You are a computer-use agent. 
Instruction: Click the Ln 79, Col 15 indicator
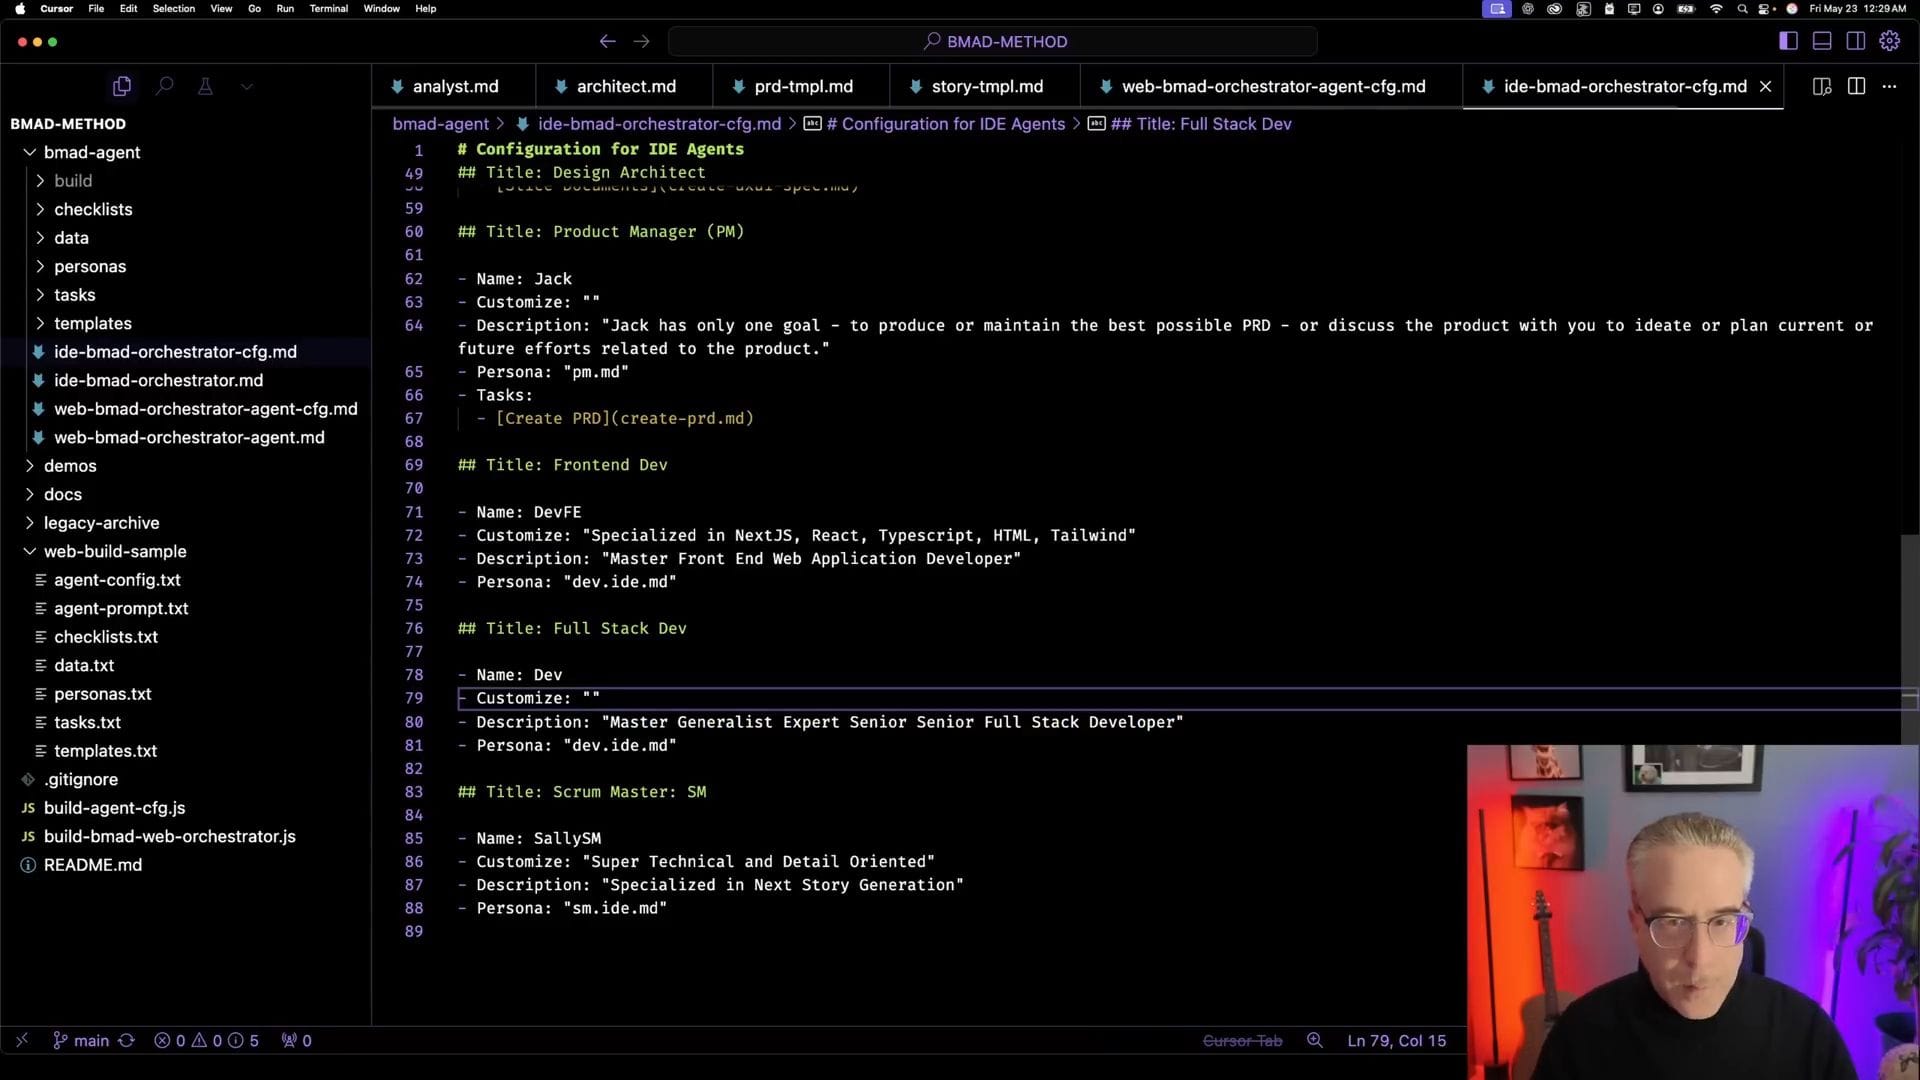pos(1396,1040)
